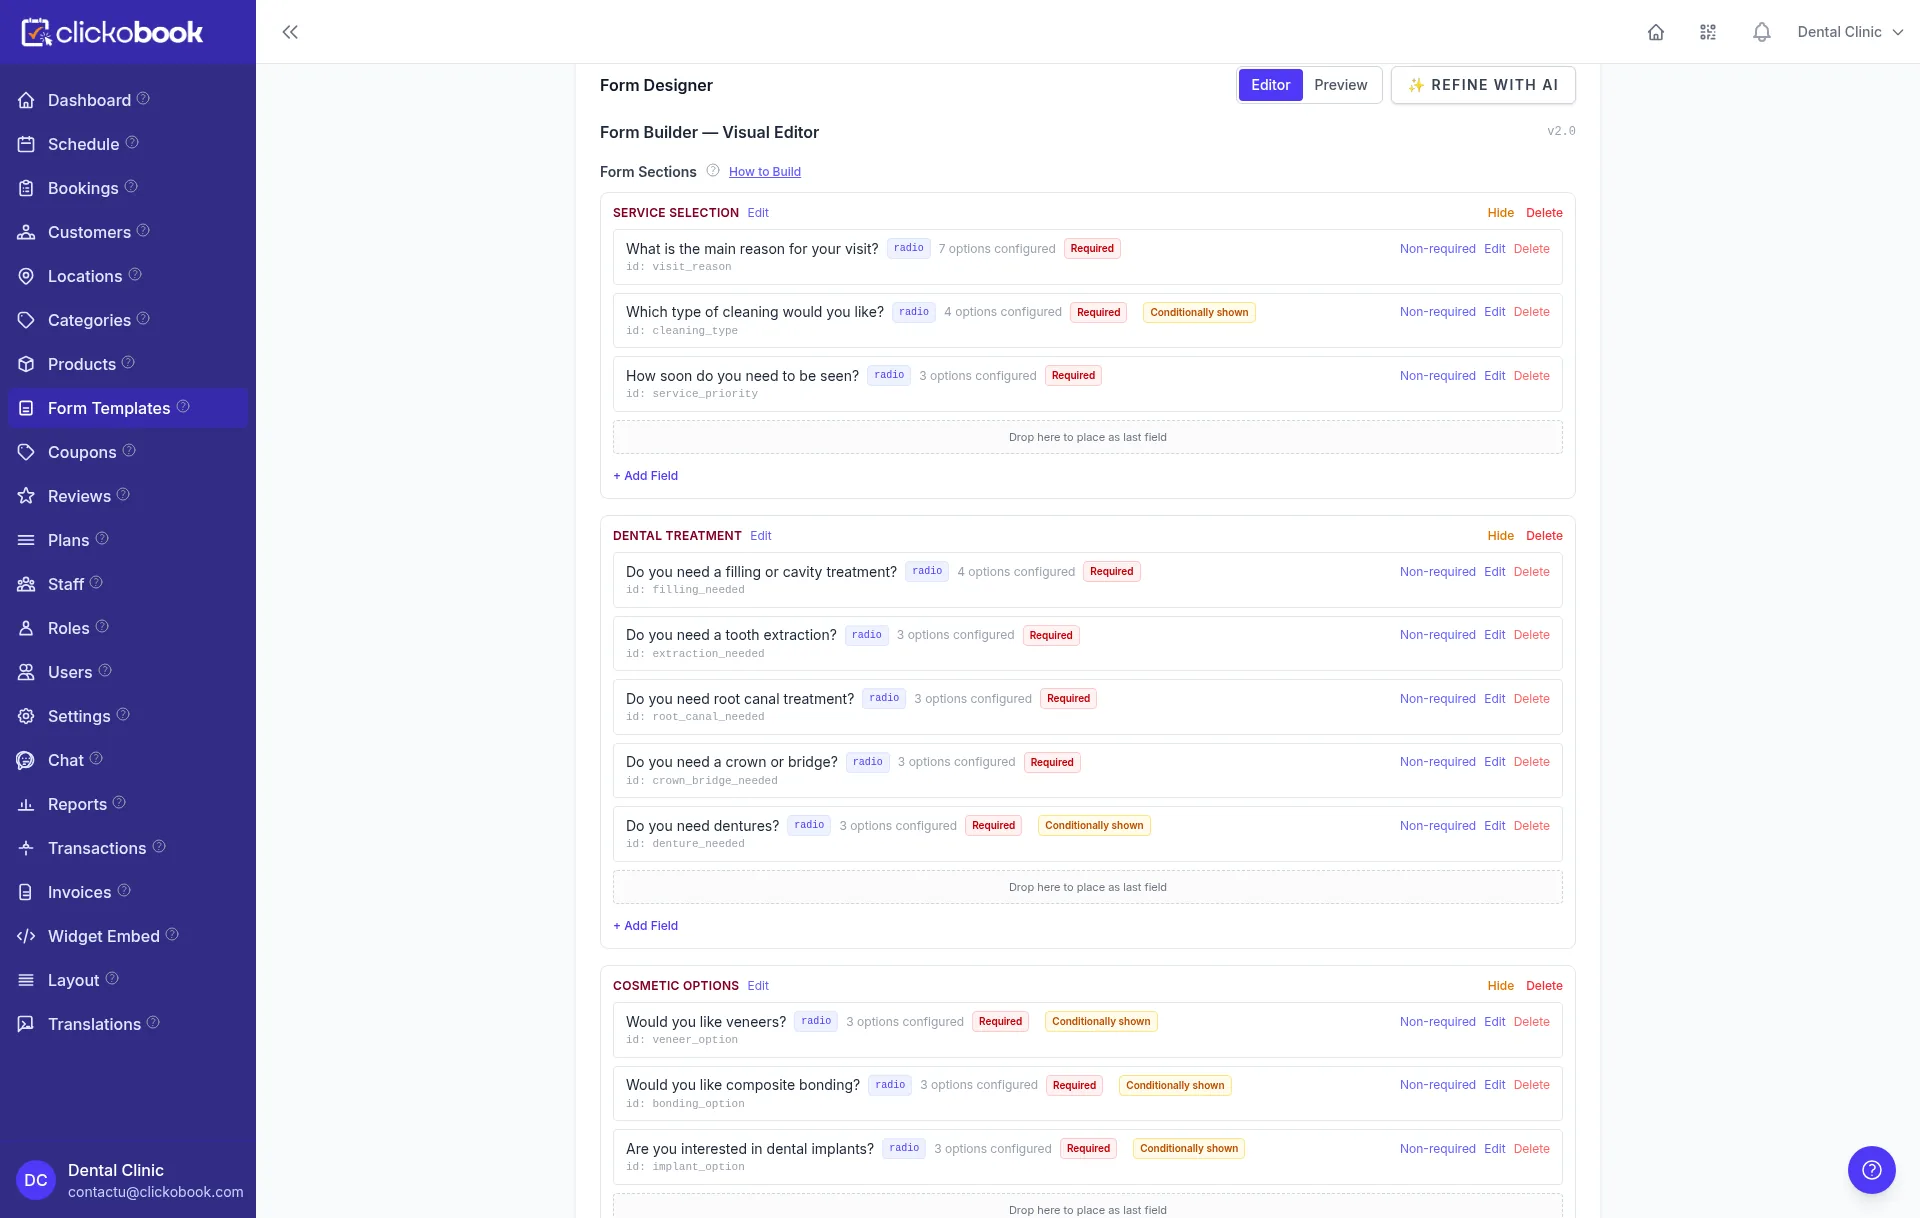
Task: Open the home icon in top bar
Action: [1656, 32]
